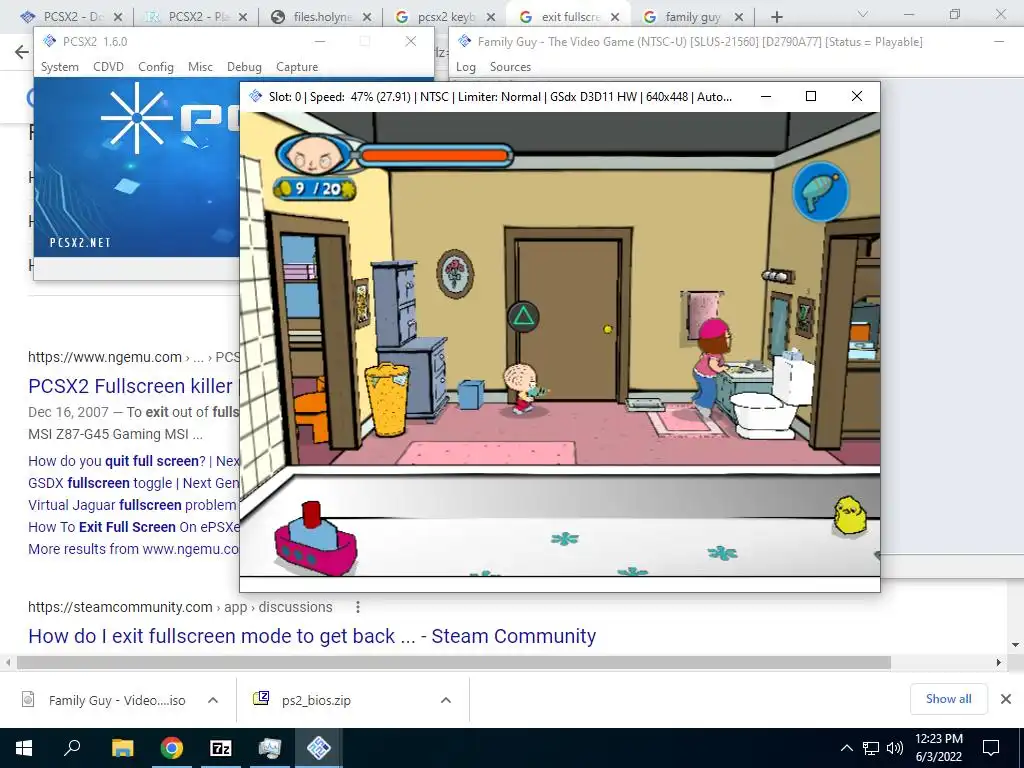Open the Family Guy iso download options
This screenshot has height=768, width=1024.
(x=213, y=700)
